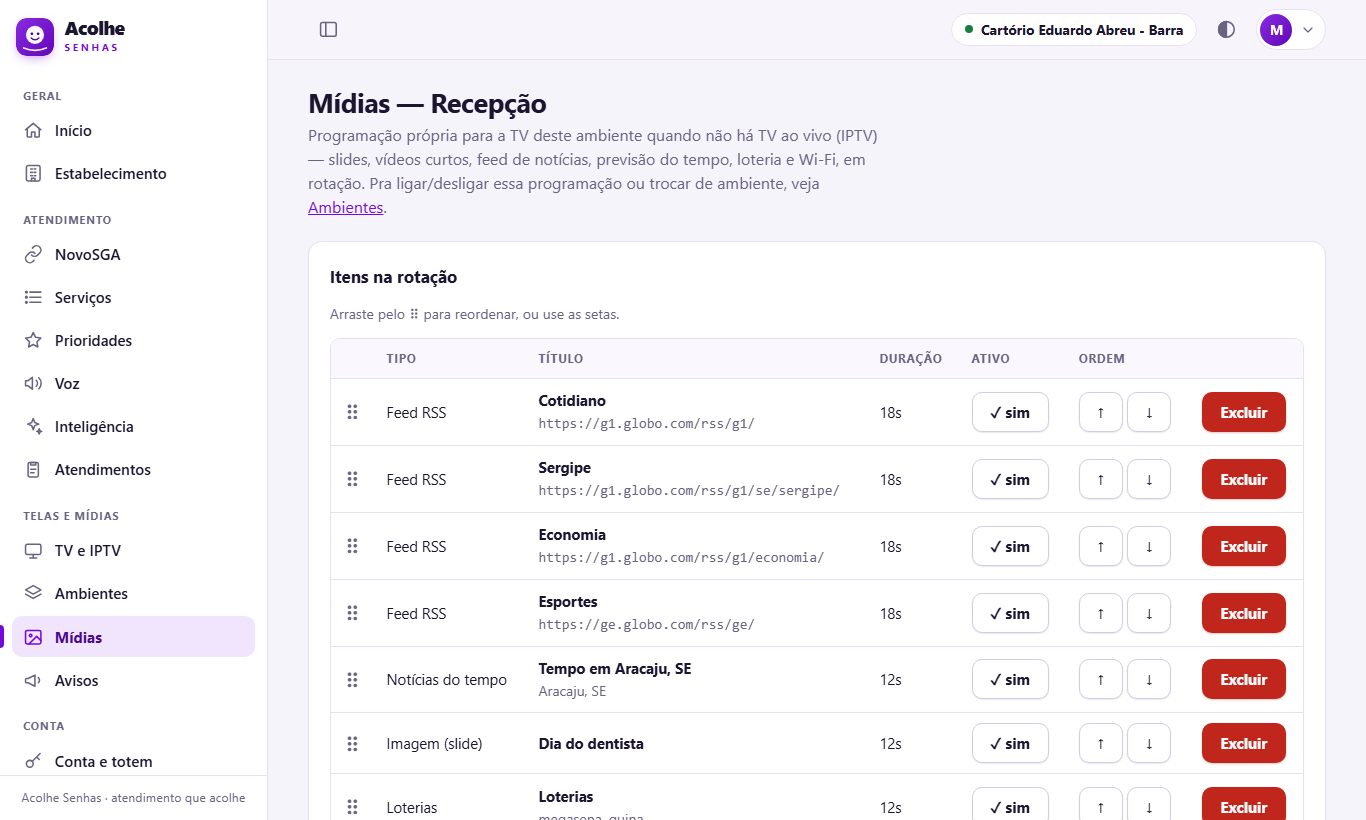This screenshot has width=1366, height=820.
Task: Move Economia down with the arrow
Action: (x=1149, y=546)
